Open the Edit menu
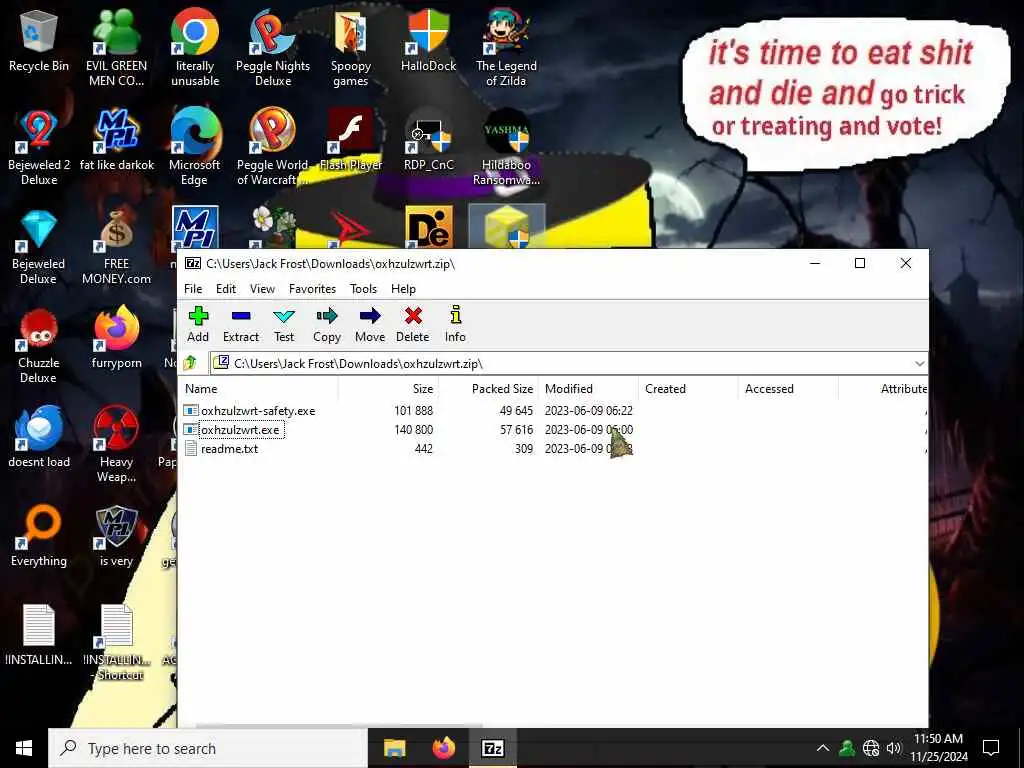The image size is (1024, 768). click(x=226, y=289)
